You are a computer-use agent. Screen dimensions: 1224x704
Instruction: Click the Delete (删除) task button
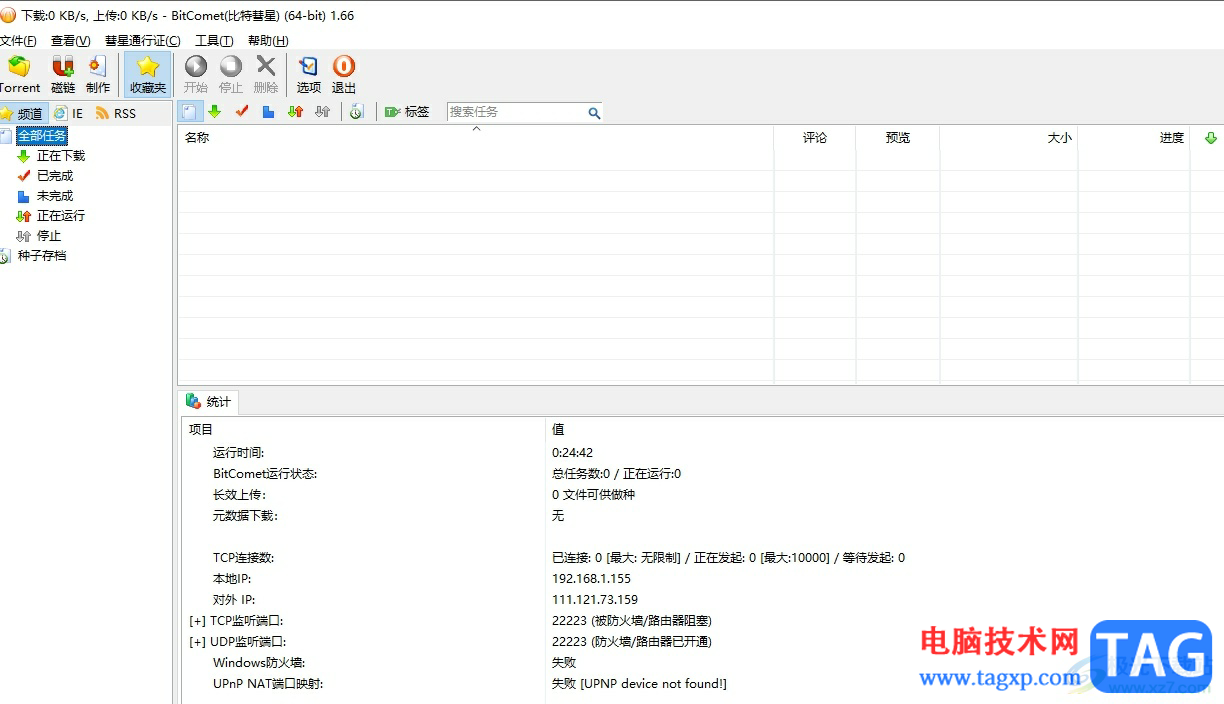(266, 75)
